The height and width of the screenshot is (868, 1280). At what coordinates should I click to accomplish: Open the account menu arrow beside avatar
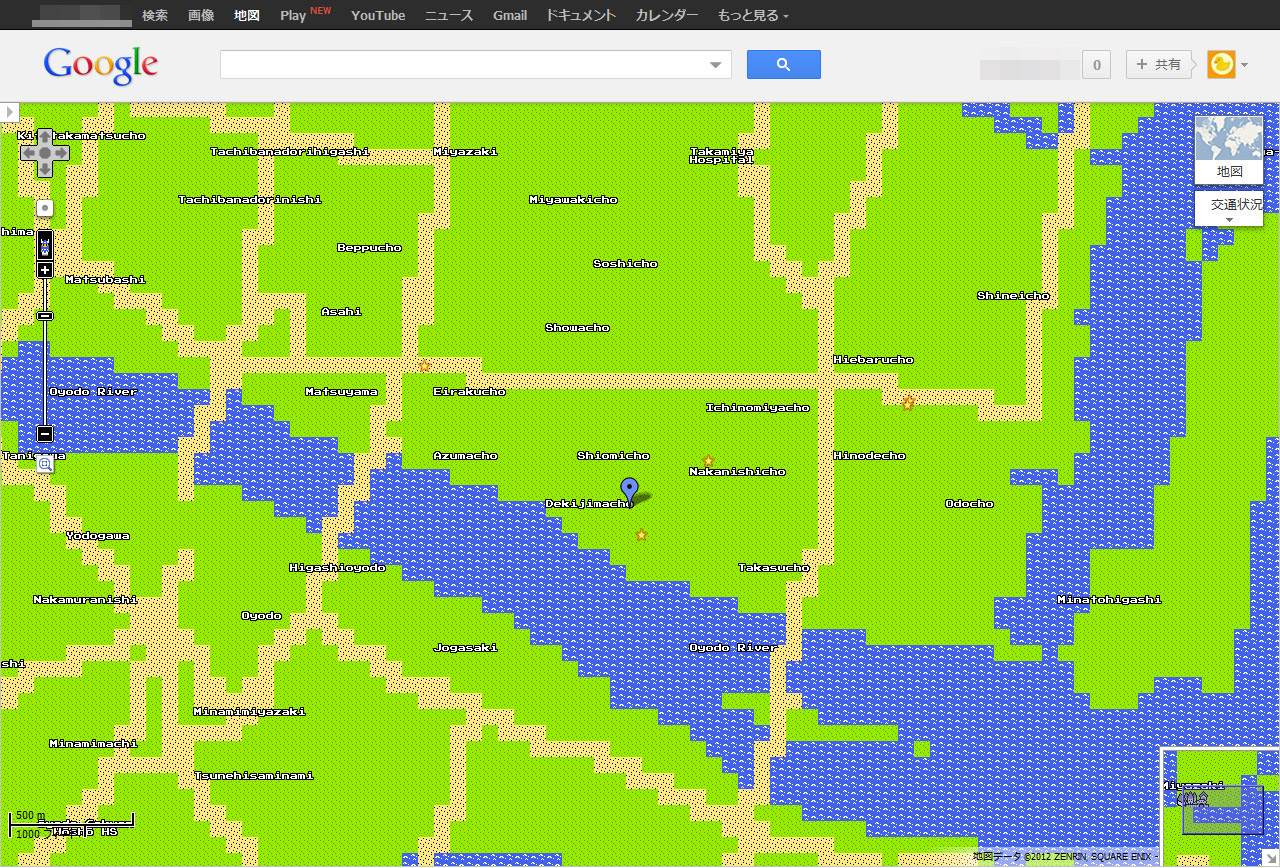click(x=1244, y=66)
